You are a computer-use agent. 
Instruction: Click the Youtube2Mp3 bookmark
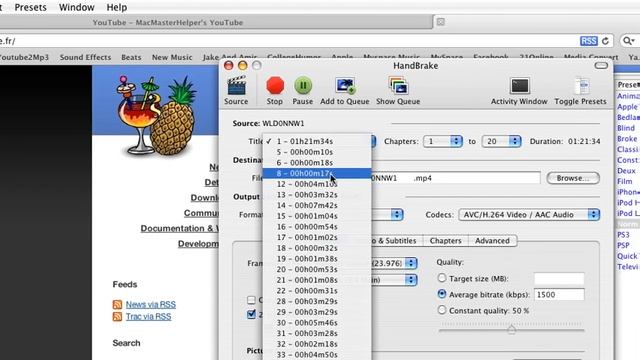(24, 57)
